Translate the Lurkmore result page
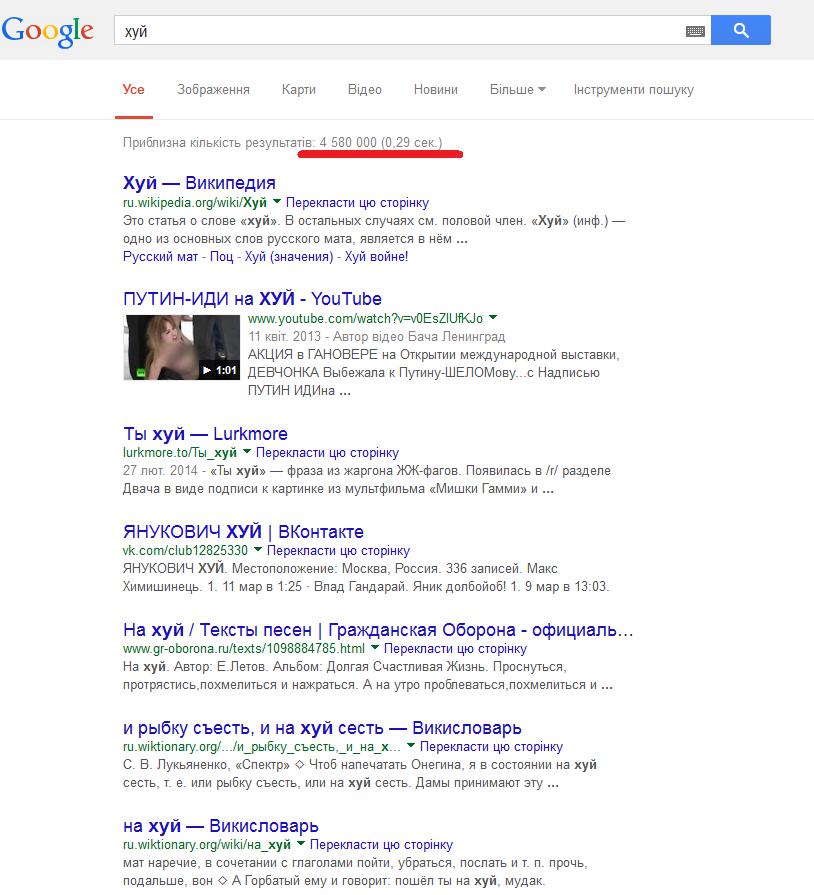 coord(327,453)
